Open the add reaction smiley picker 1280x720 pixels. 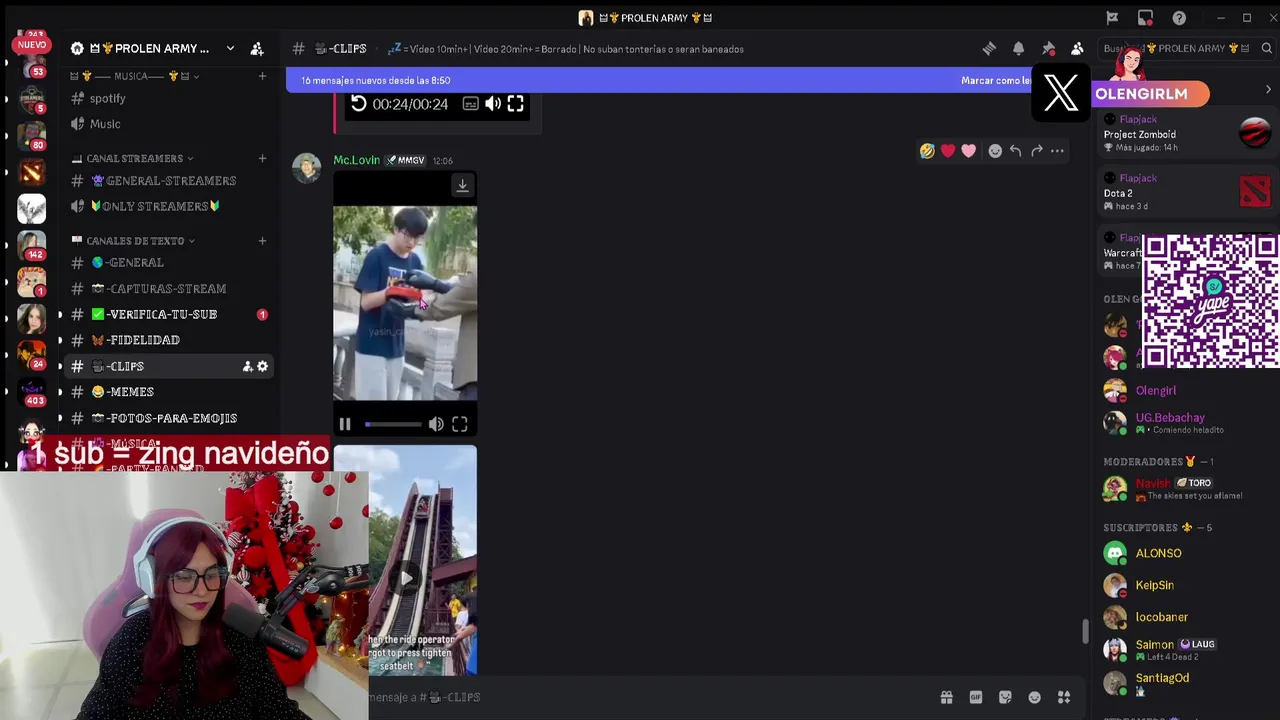pyautogui.click(x=995, y=151)
